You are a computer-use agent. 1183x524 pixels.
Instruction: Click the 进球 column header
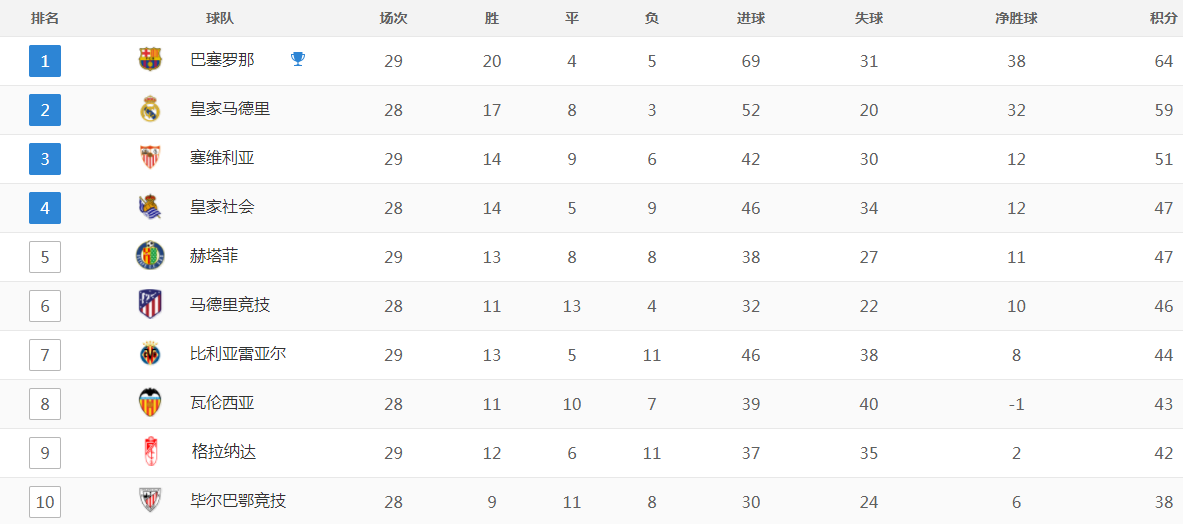751,19
